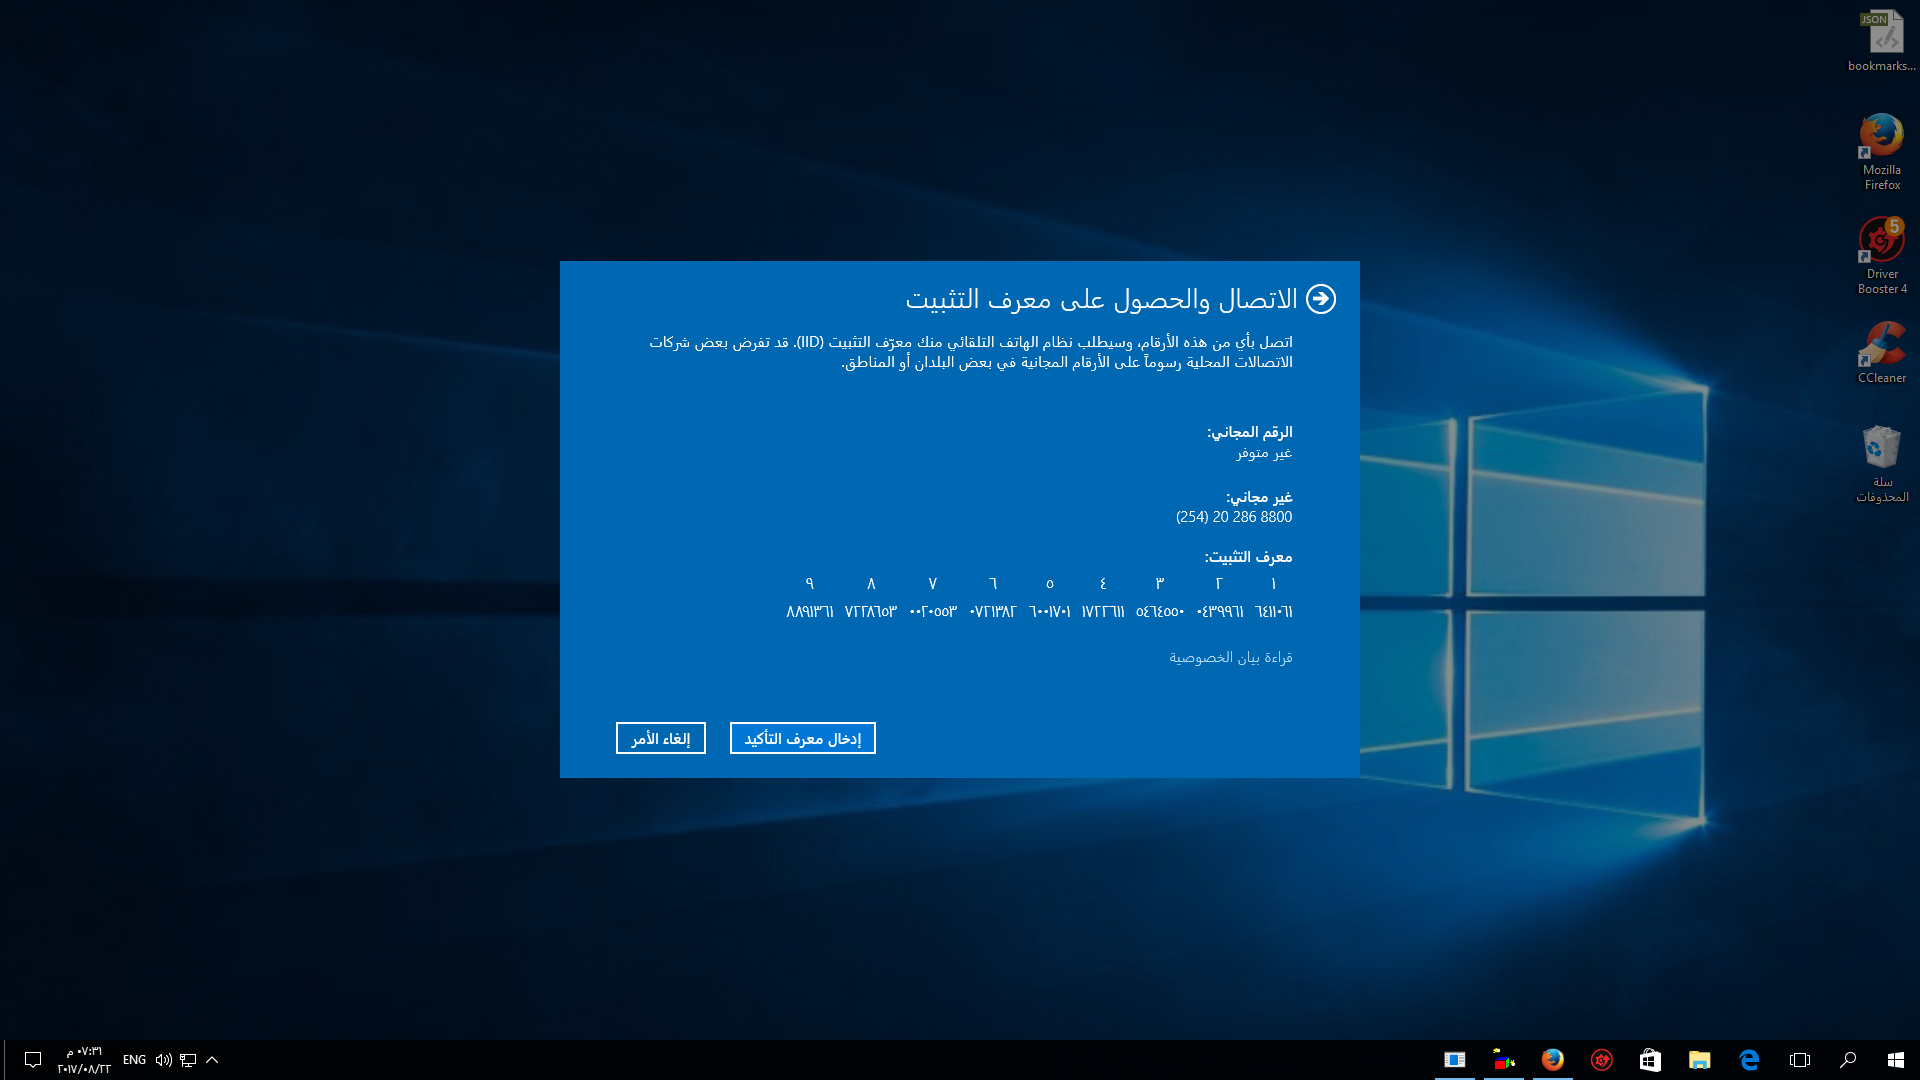Click the غير مجاني label

pyautogui.click(x=1259, y=497)
